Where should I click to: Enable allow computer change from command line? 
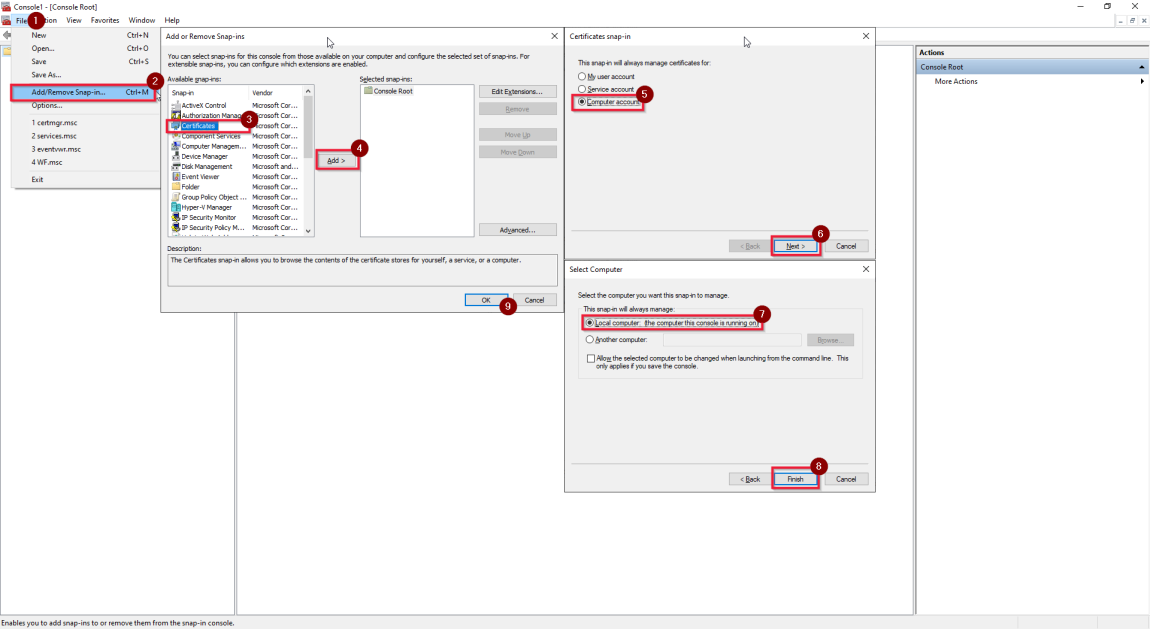coord(588,358)
